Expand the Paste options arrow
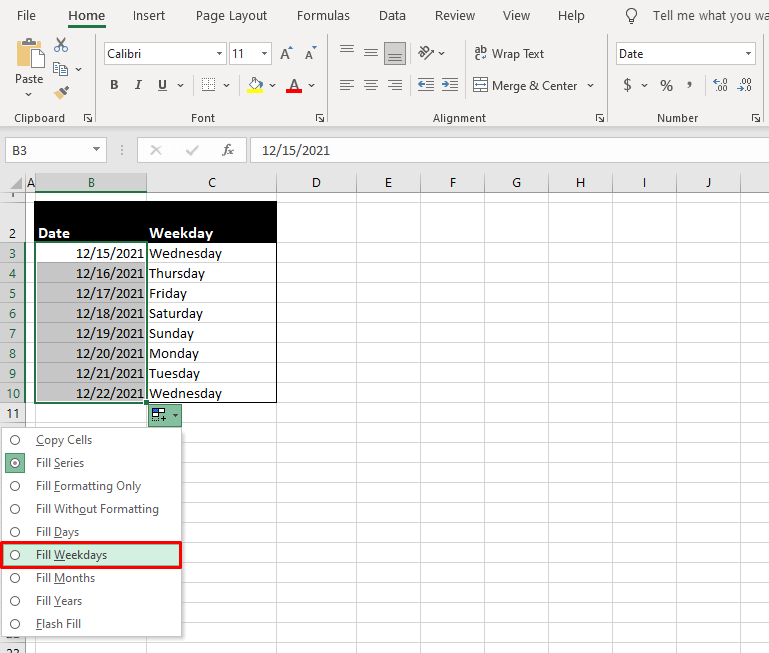The width and height of the screenshot is (769, 653). click(x=28, y=94)
